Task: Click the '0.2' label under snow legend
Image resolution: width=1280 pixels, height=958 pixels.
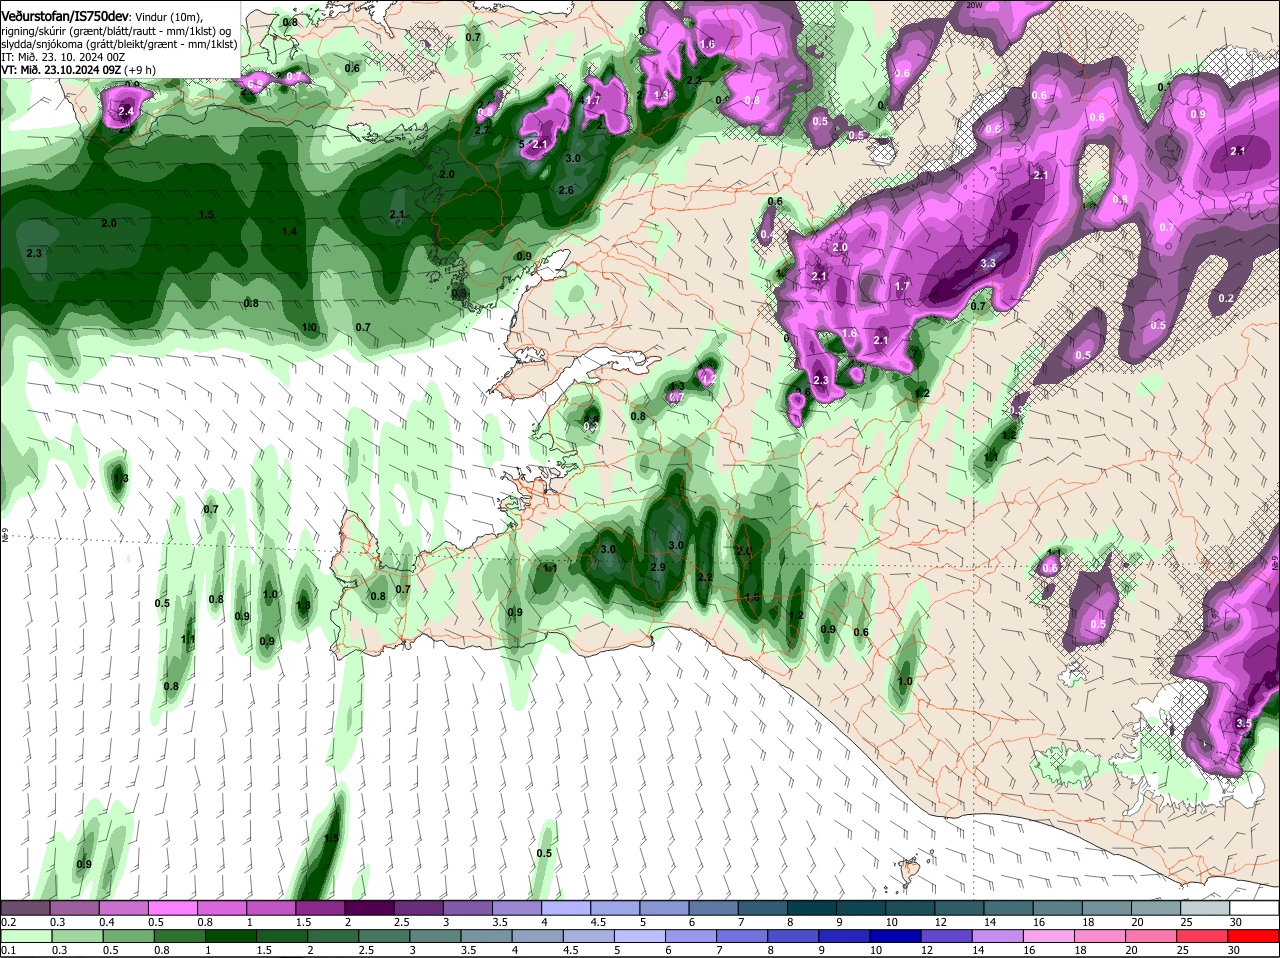Action: click(x=9, y=921)
